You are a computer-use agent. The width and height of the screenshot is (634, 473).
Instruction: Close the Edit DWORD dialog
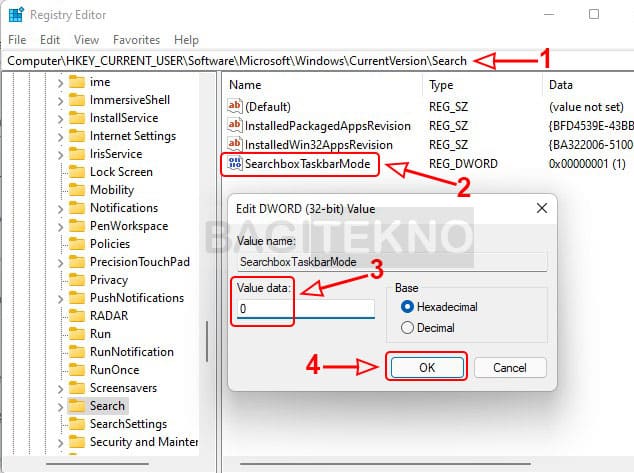pyautogui.click(x=542, y=208)
